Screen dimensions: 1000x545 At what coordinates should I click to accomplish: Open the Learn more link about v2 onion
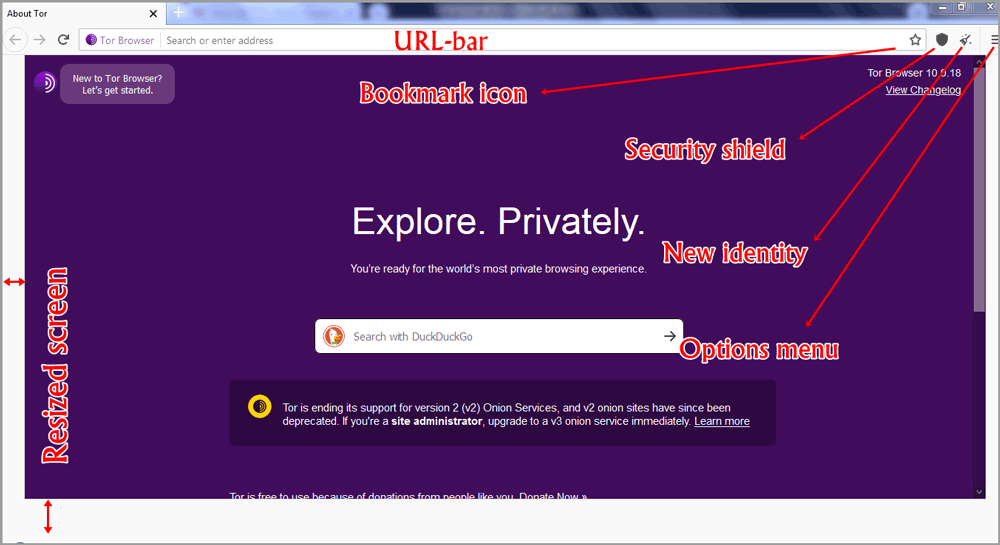tap(721, 421)
